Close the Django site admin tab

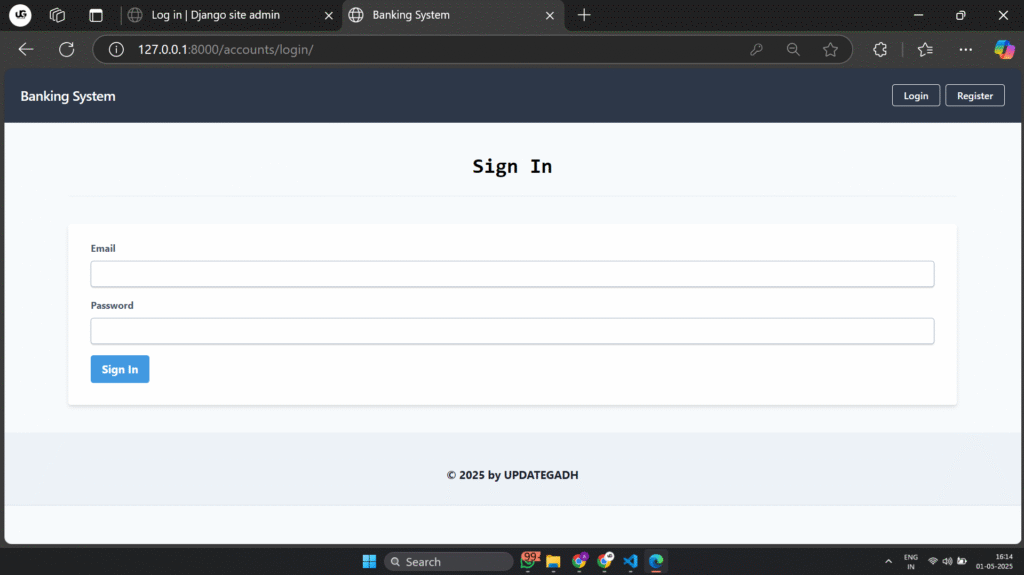click(x=328, y=15)
